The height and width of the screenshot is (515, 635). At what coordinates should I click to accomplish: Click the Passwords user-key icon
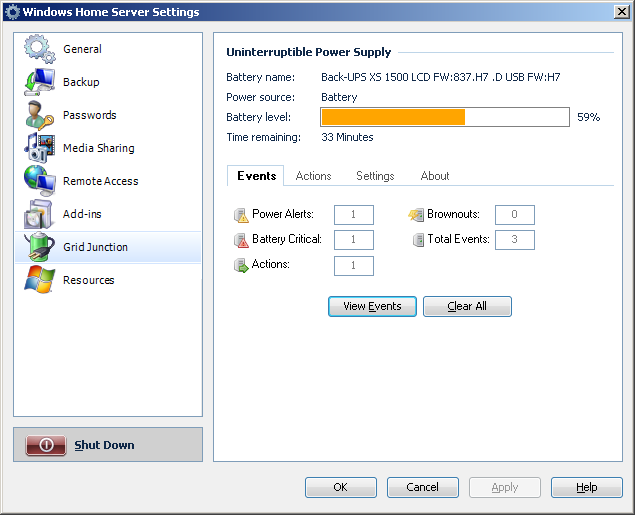pos(39,115)
